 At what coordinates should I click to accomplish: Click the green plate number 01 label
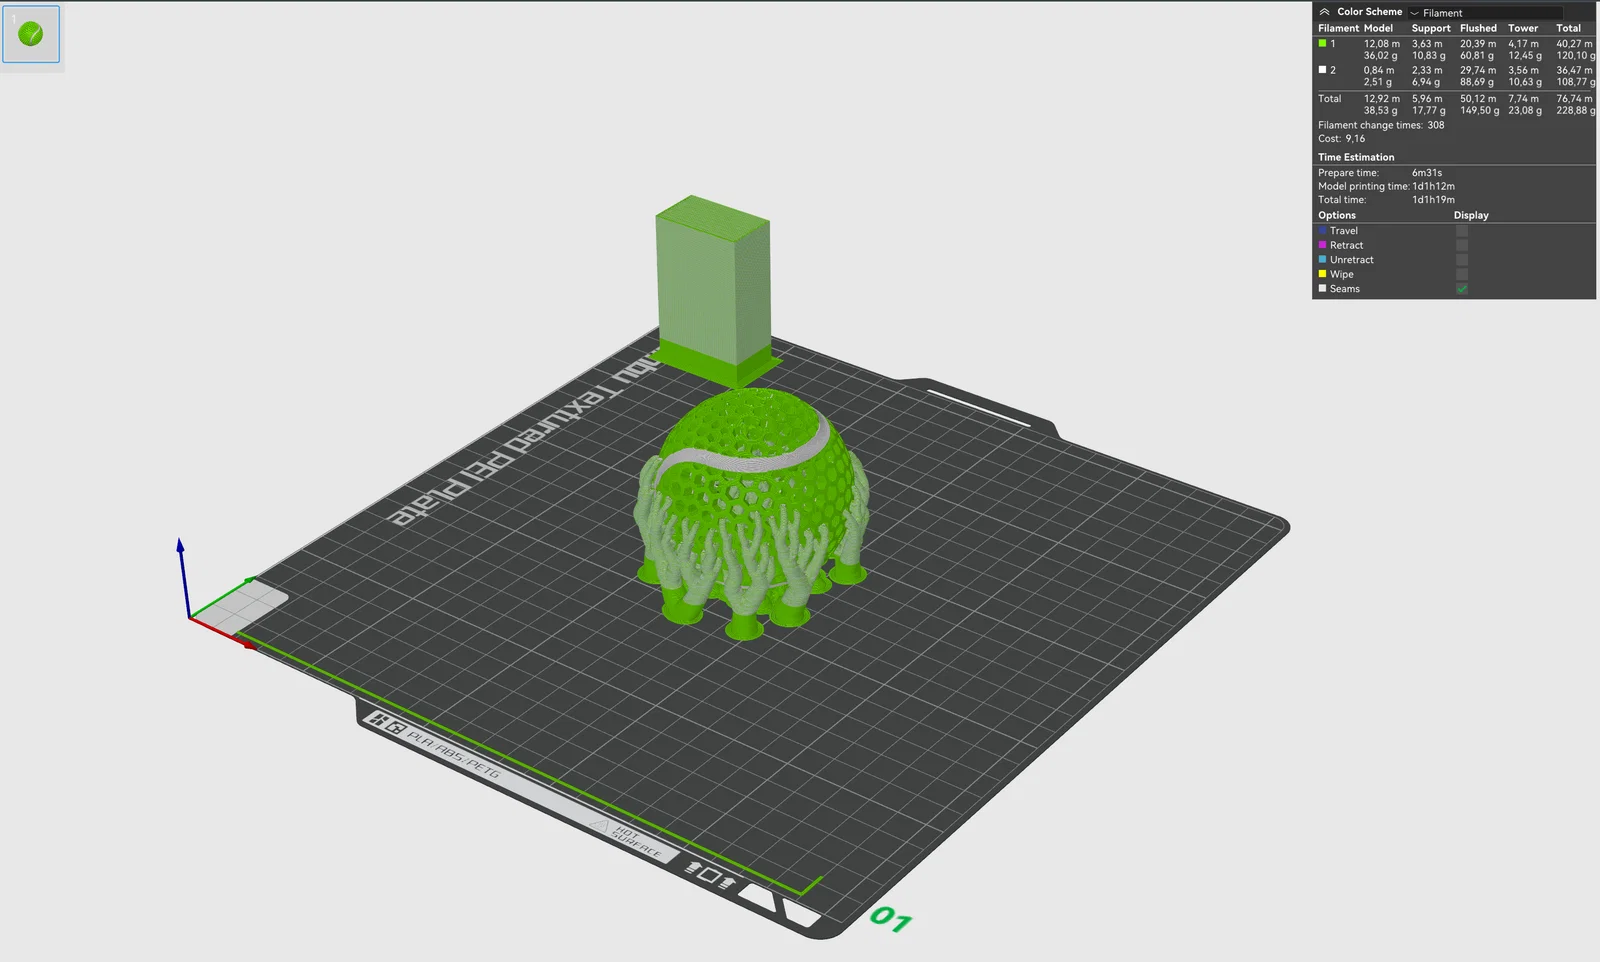pyautogui.click(x=890, y=919)
